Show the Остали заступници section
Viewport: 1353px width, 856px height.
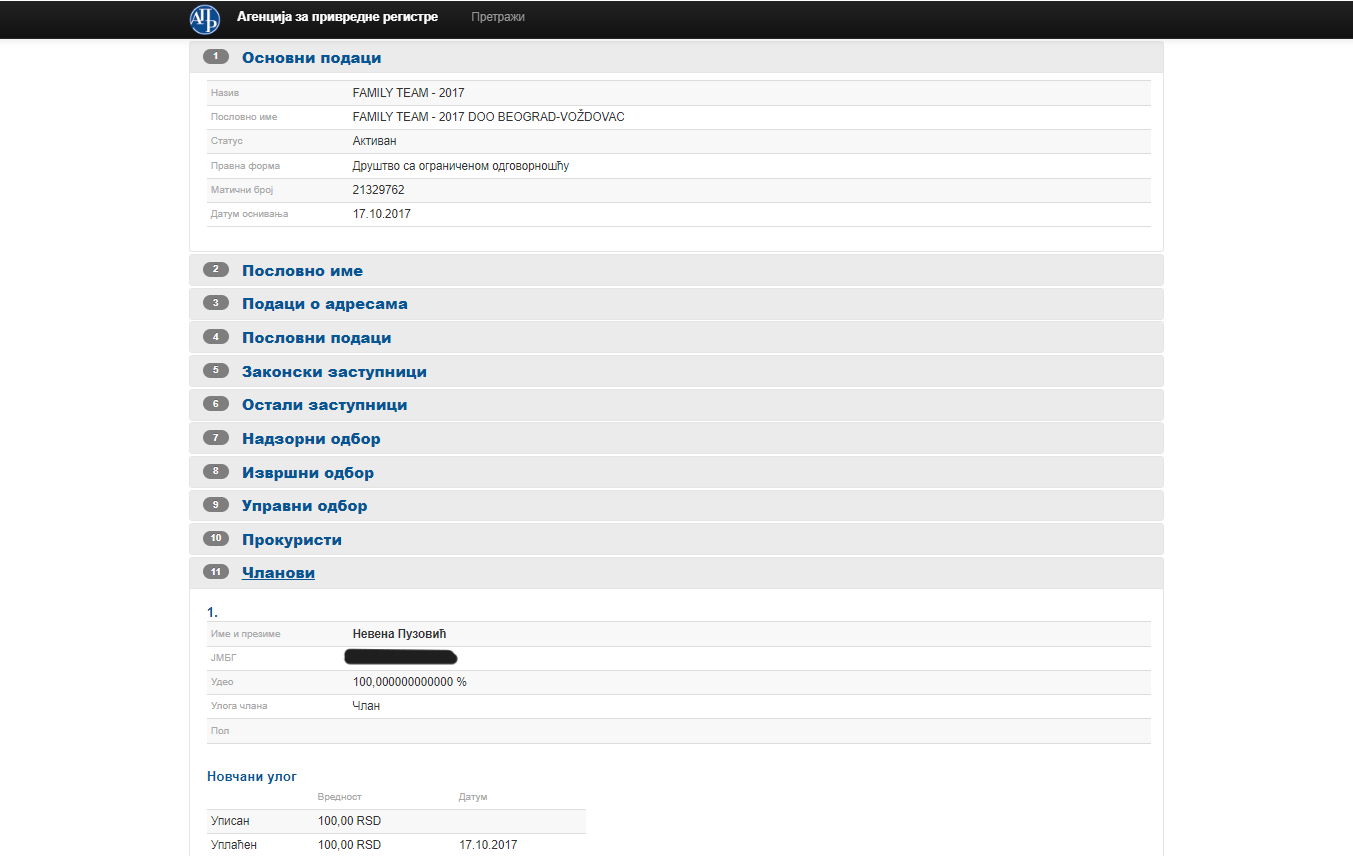(x=324, y=405)
